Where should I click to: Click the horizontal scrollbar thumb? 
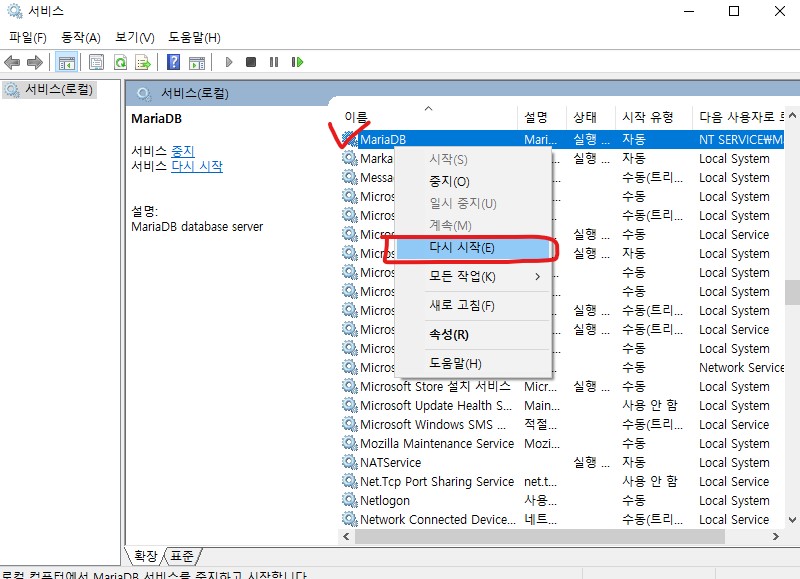point(540,536)
